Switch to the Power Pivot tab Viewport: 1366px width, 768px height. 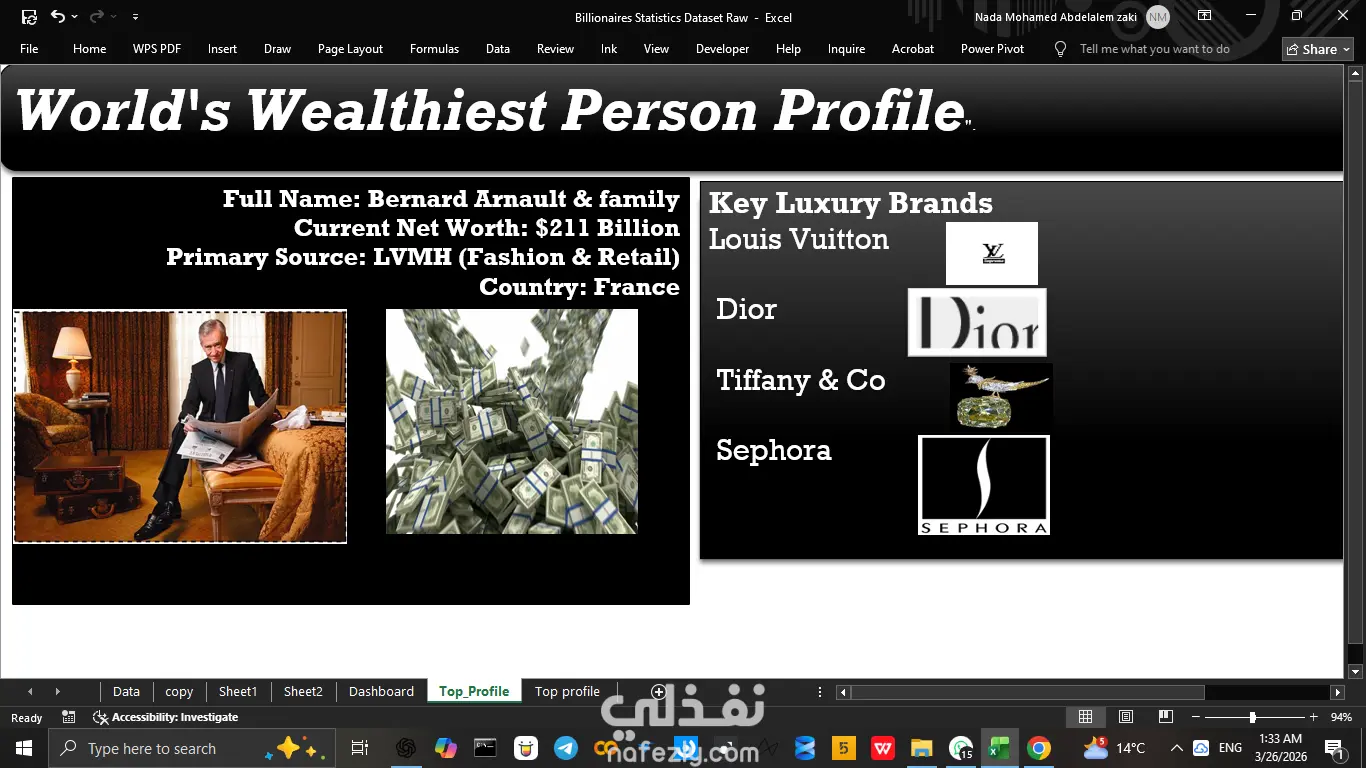click(x=992, y=49)
